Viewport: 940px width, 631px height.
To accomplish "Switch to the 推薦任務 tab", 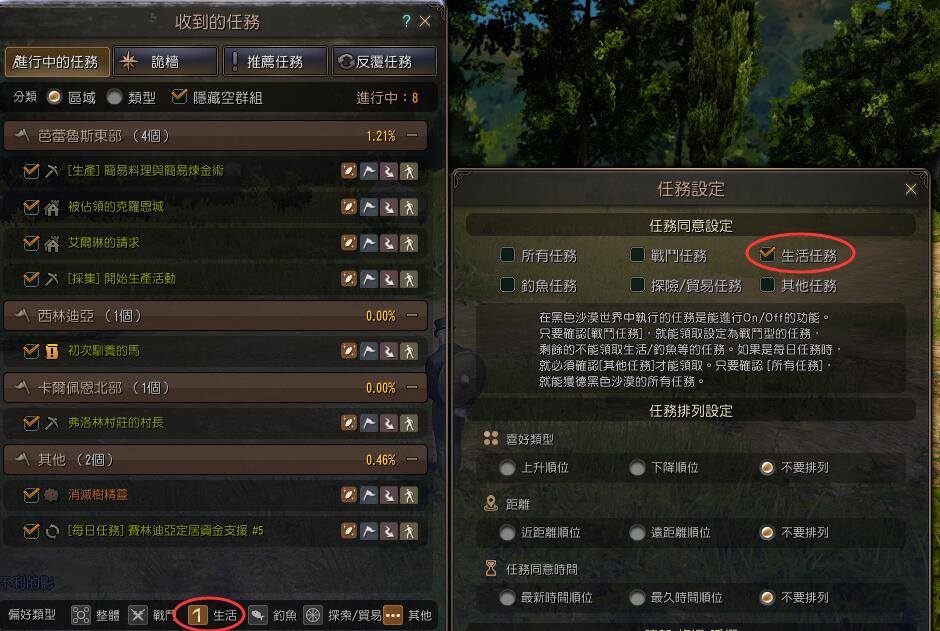I will [x=275, y=61].
